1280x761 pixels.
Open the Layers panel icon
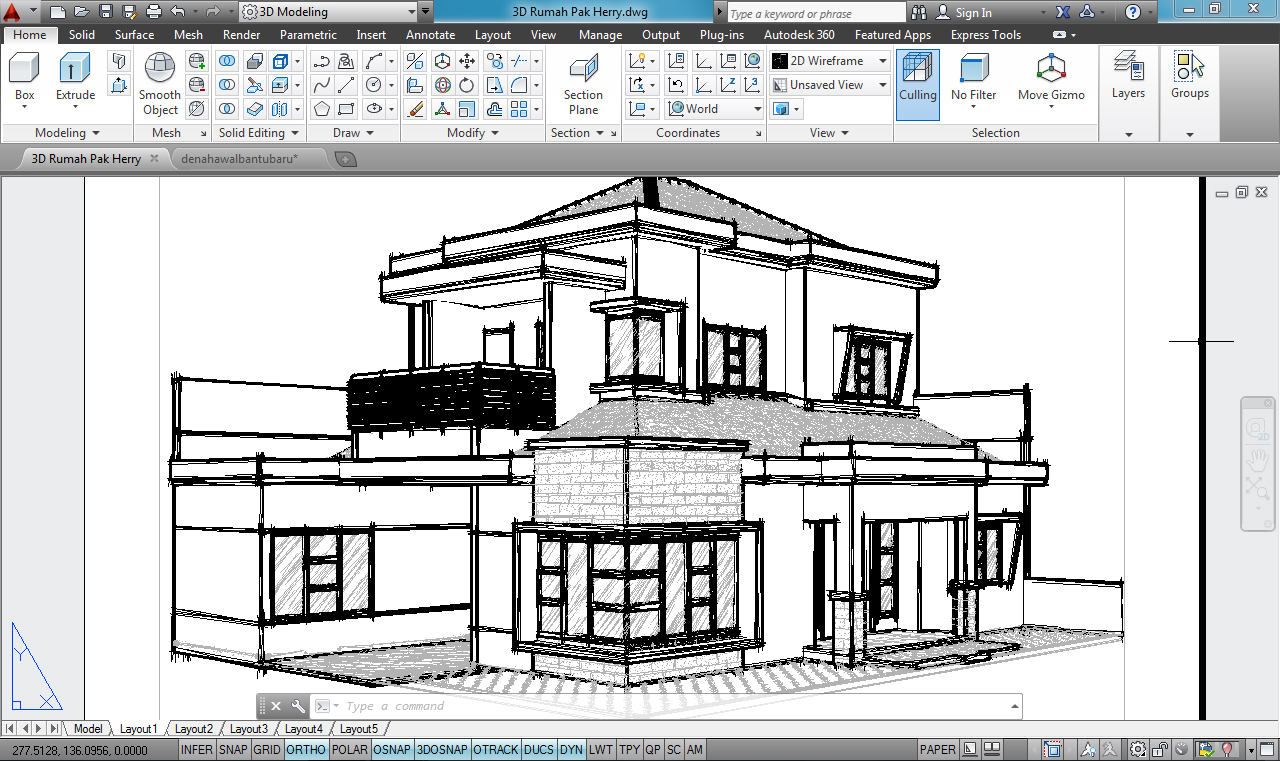click(x=1128, y=70)
